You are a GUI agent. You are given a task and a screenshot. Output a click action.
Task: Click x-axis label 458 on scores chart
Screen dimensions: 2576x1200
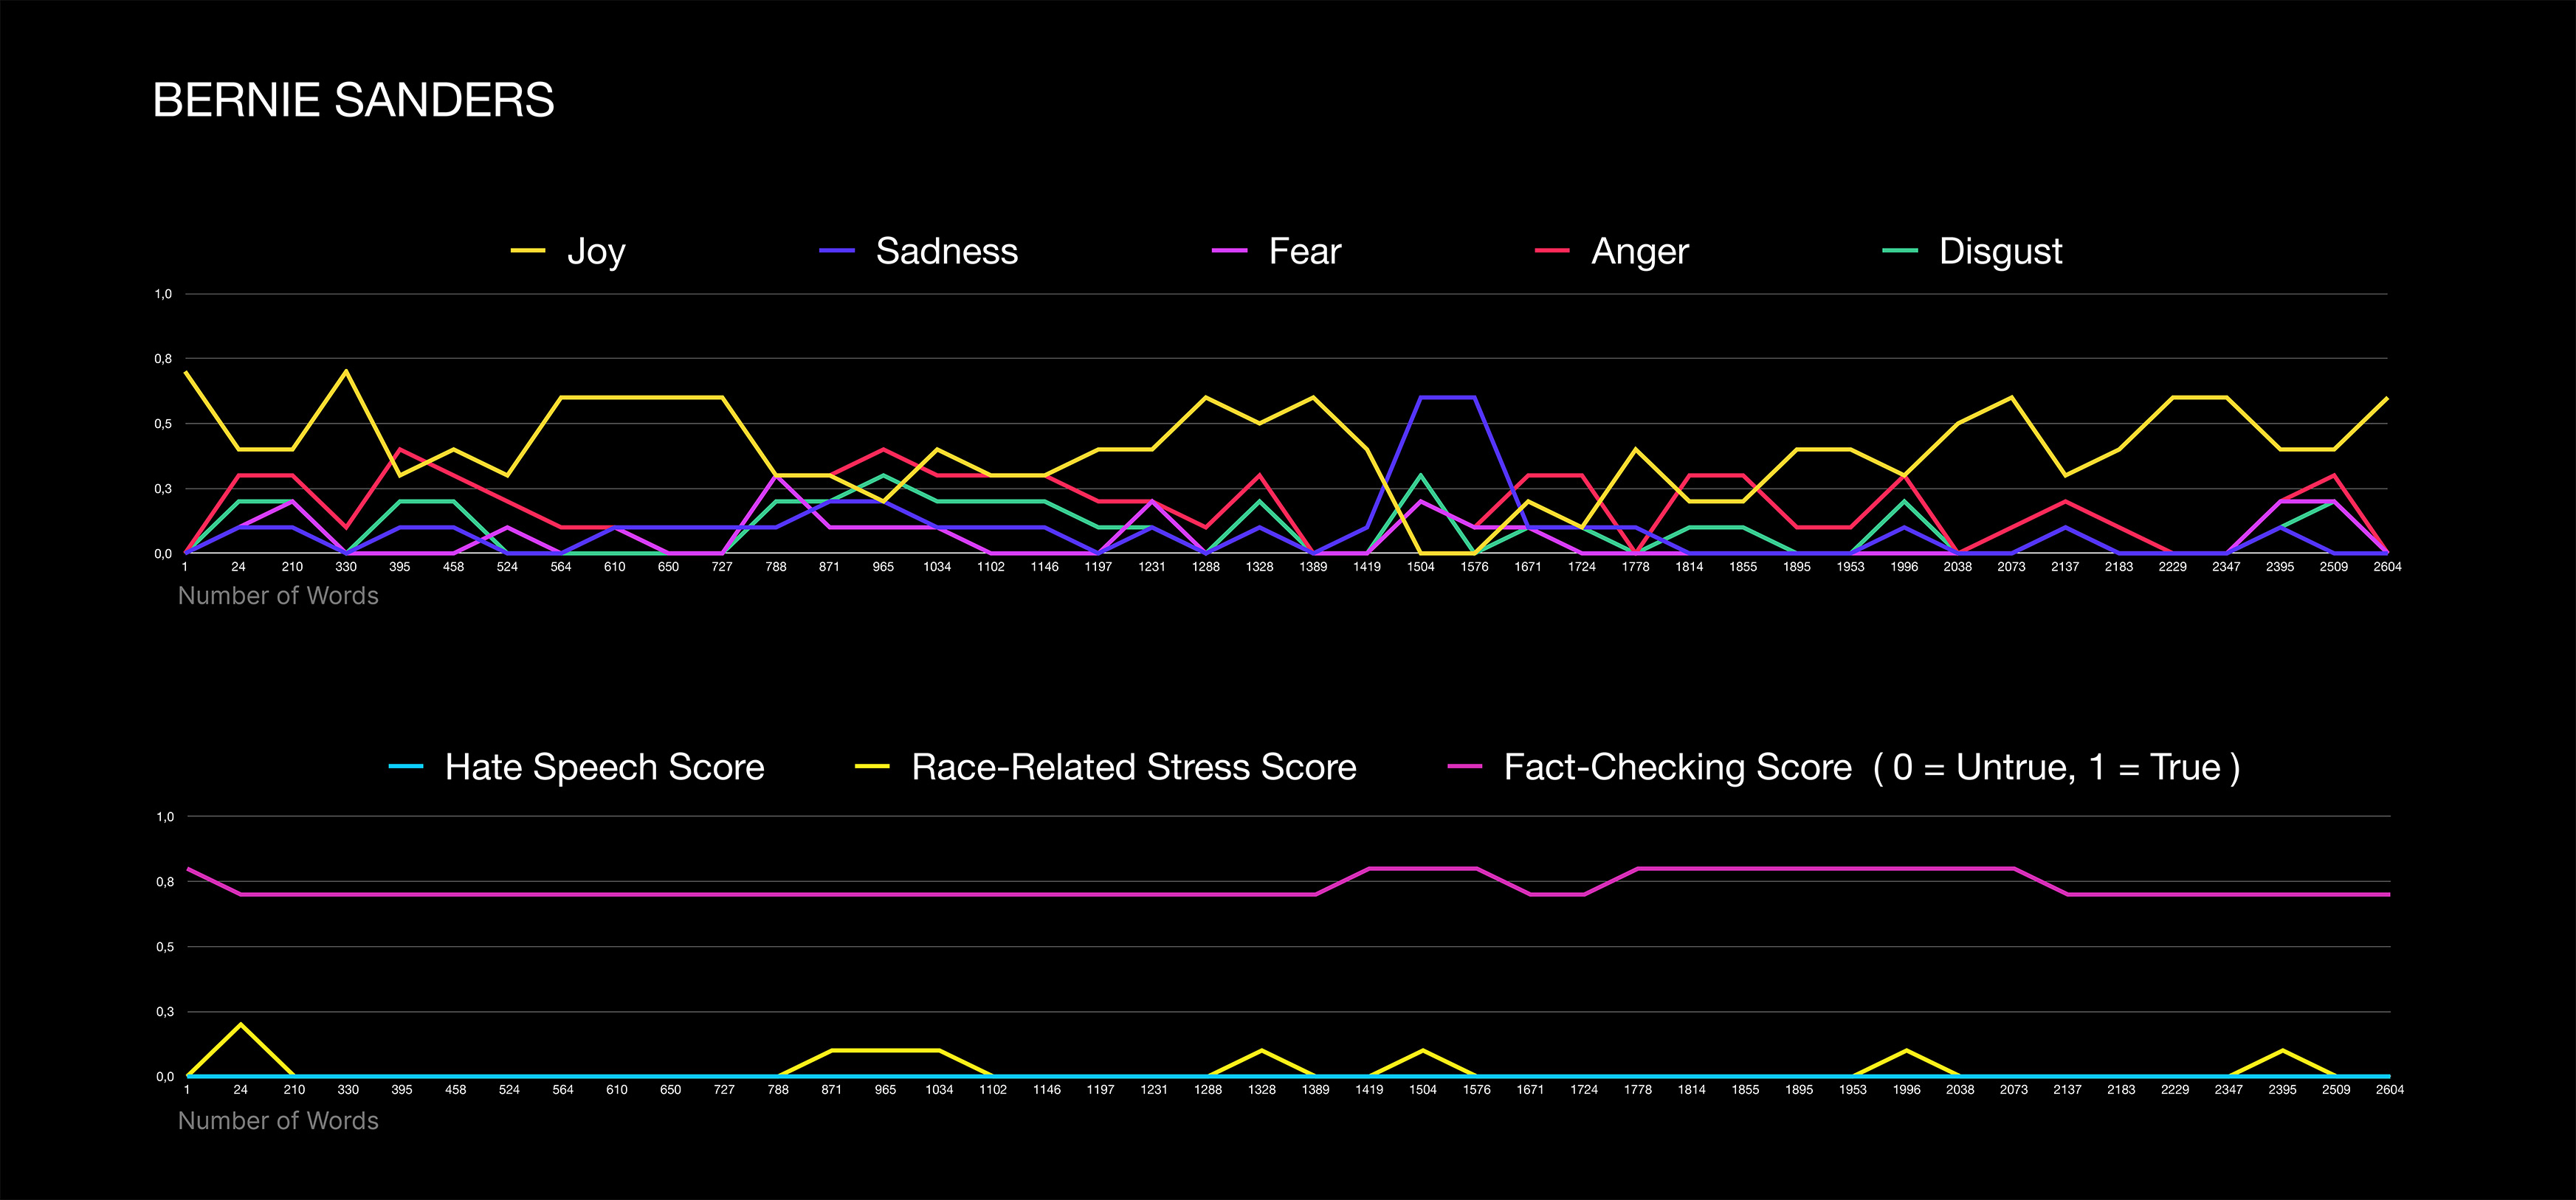click(455, 1090)
